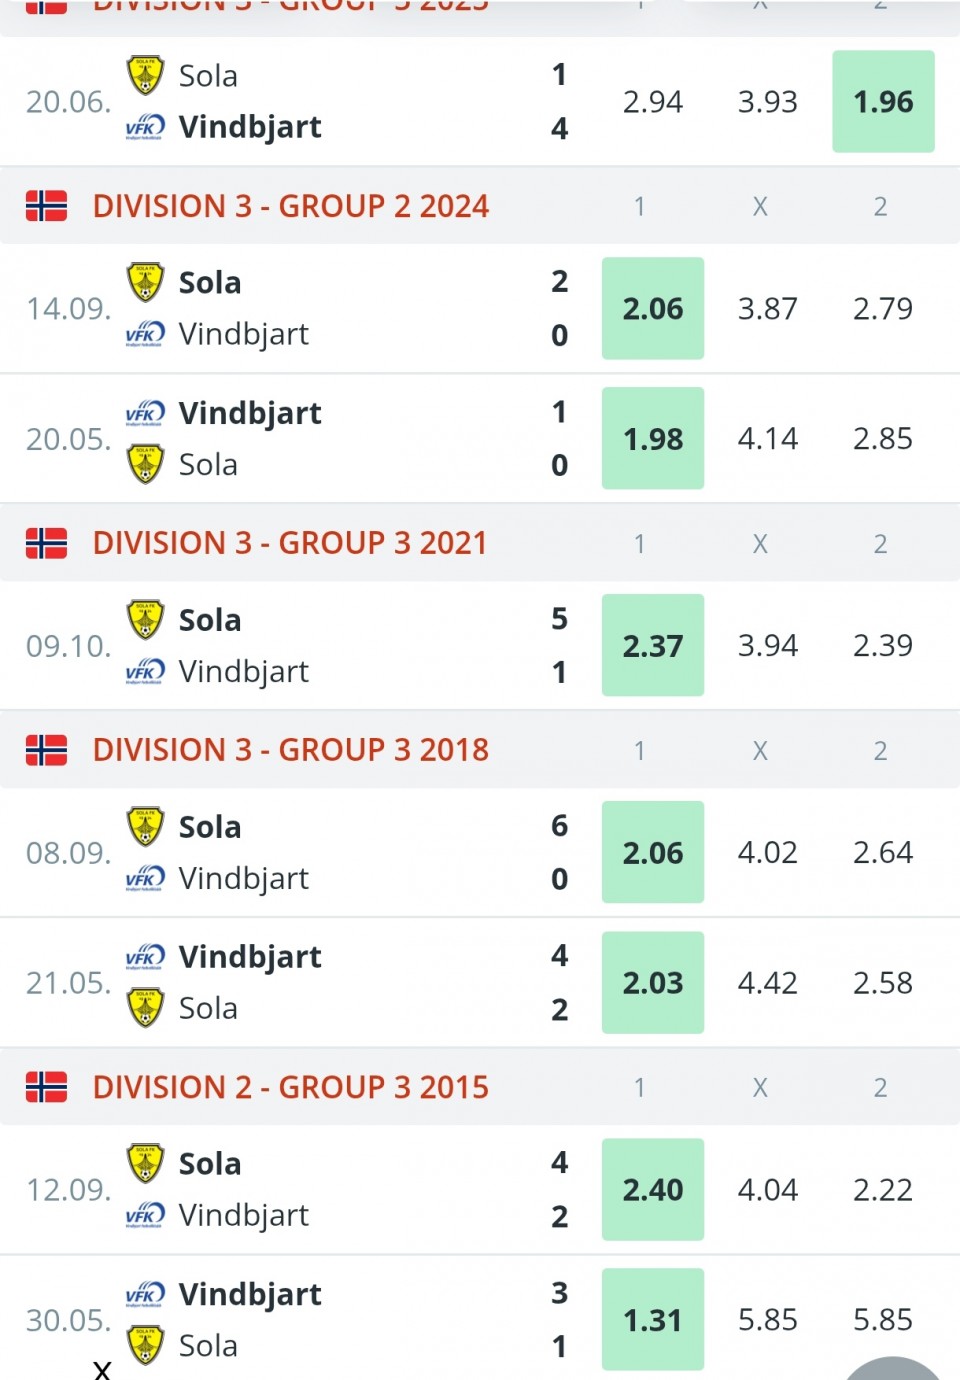Select the 5.85 draw odds on 30.05.
The height and width of the screenshot is (1380, 960).
768,1320
